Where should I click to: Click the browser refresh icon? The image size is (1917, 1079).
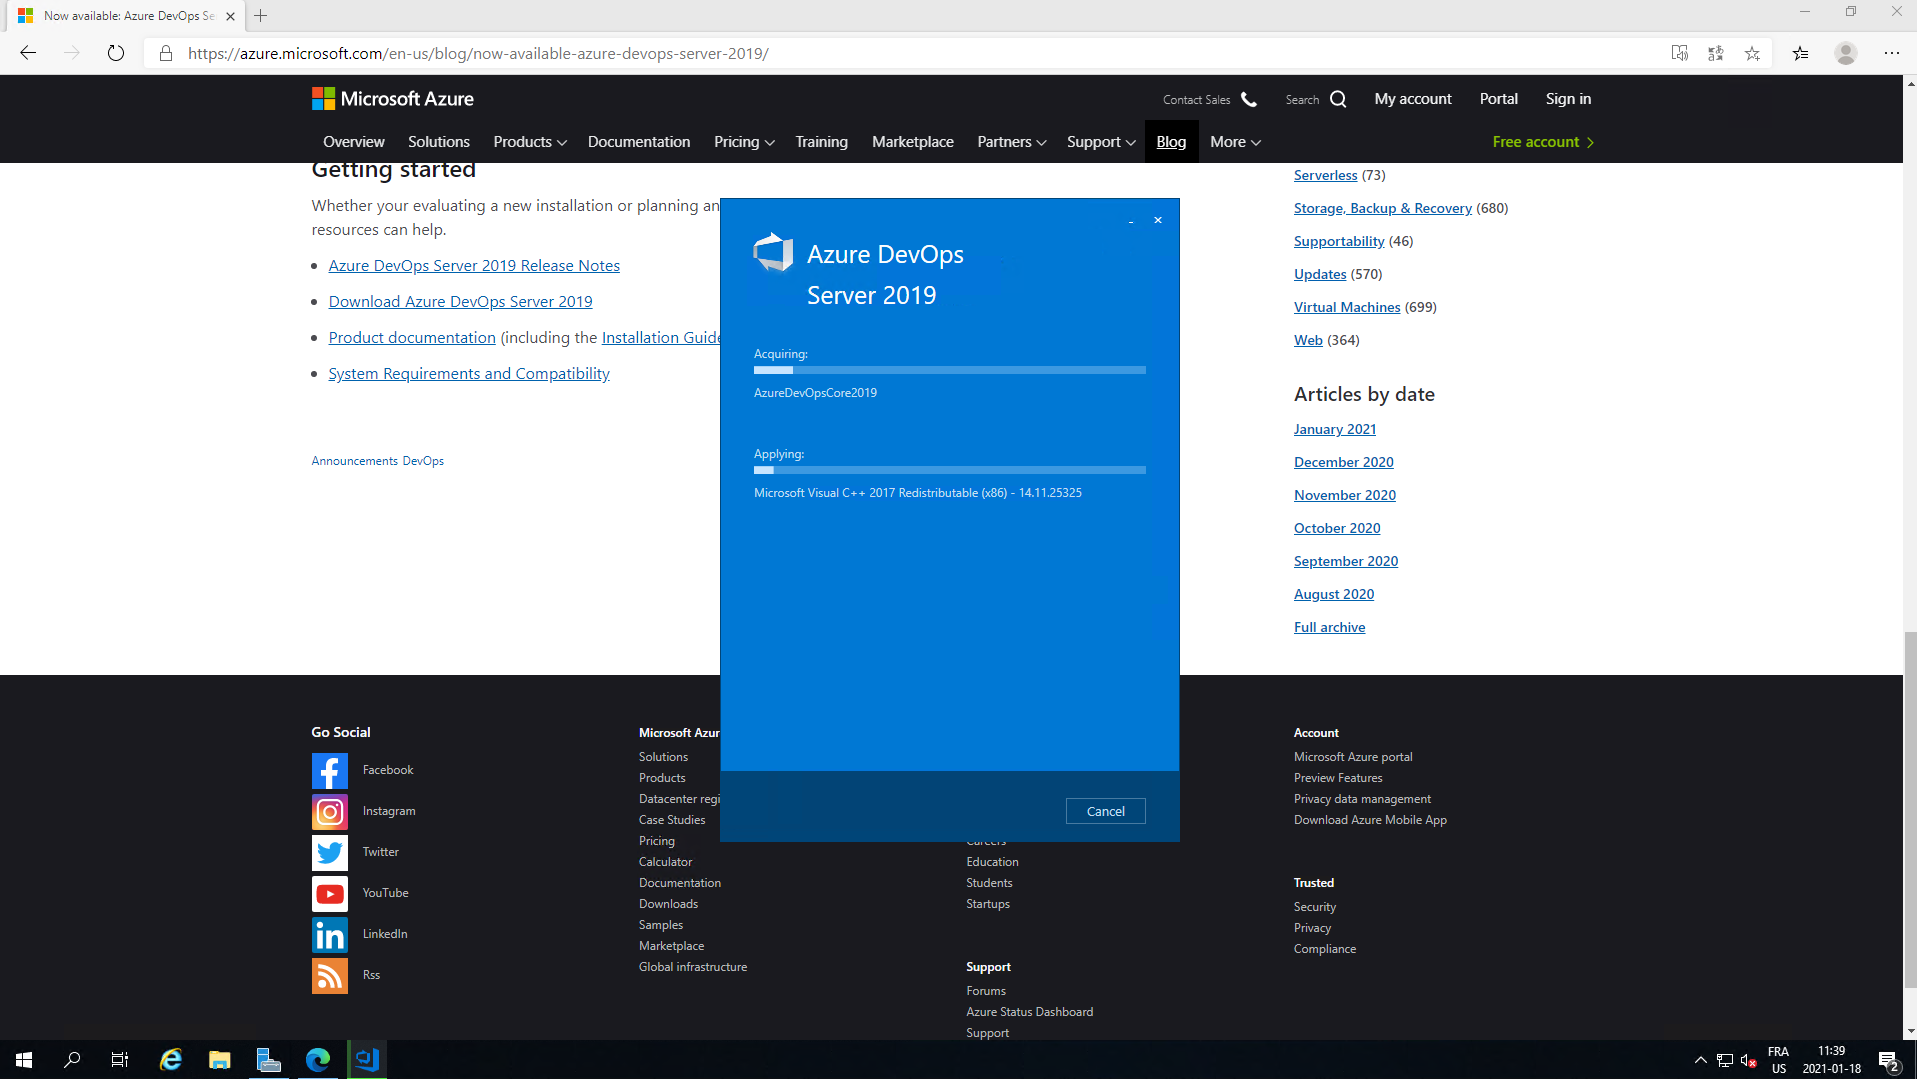pos(116,53)
